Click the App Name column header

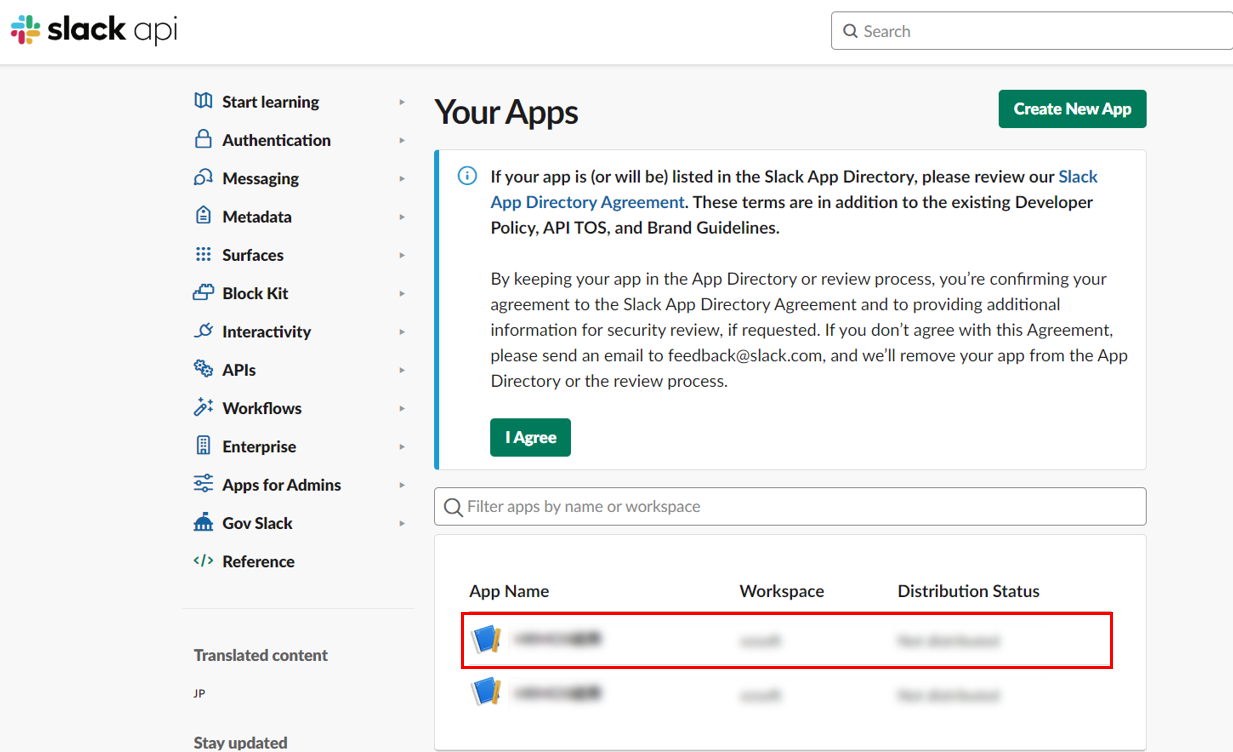tap(509, 591)
